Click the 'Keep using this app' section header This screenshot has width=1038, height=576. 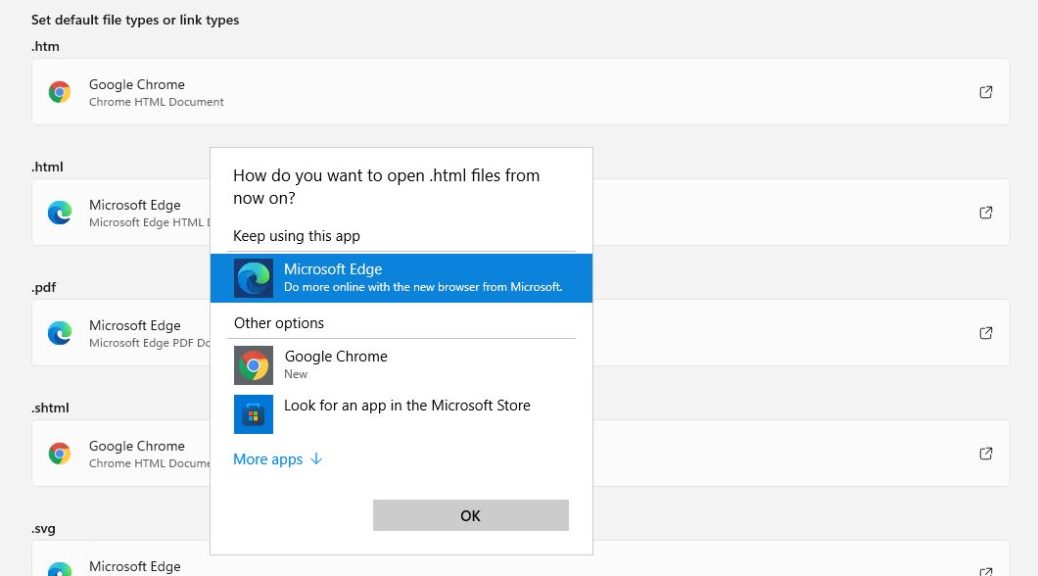tap(297, 236)
